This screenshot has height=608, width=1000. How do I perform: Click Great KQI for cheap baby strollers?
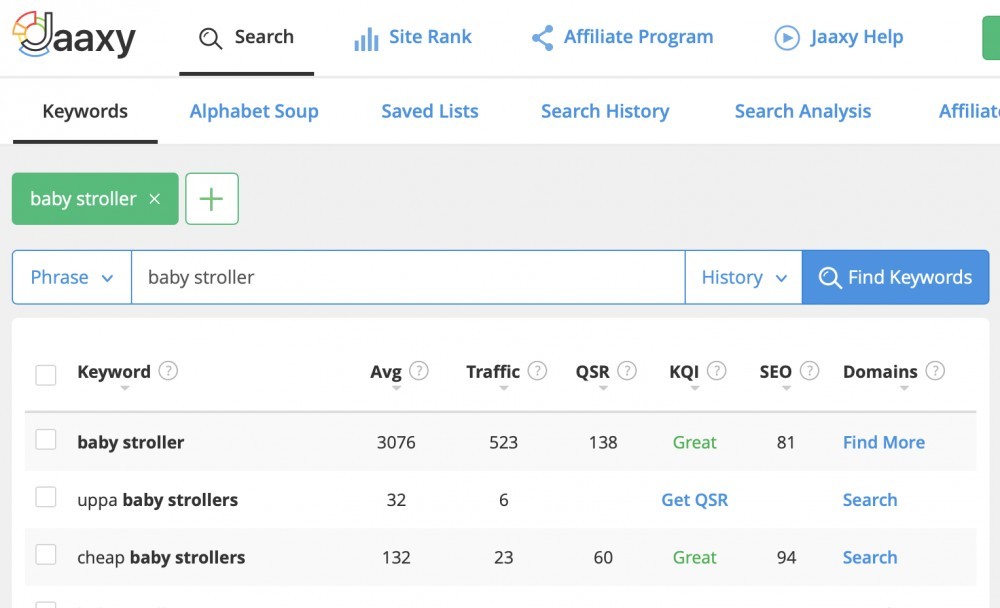click(x=695, y=557)
